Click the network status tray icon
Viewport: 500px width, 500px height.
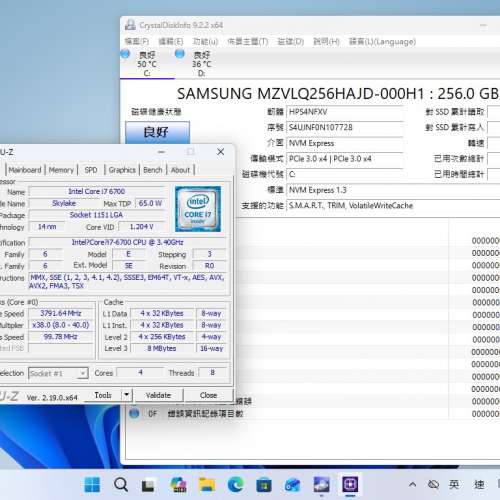(x=433, y=484)
